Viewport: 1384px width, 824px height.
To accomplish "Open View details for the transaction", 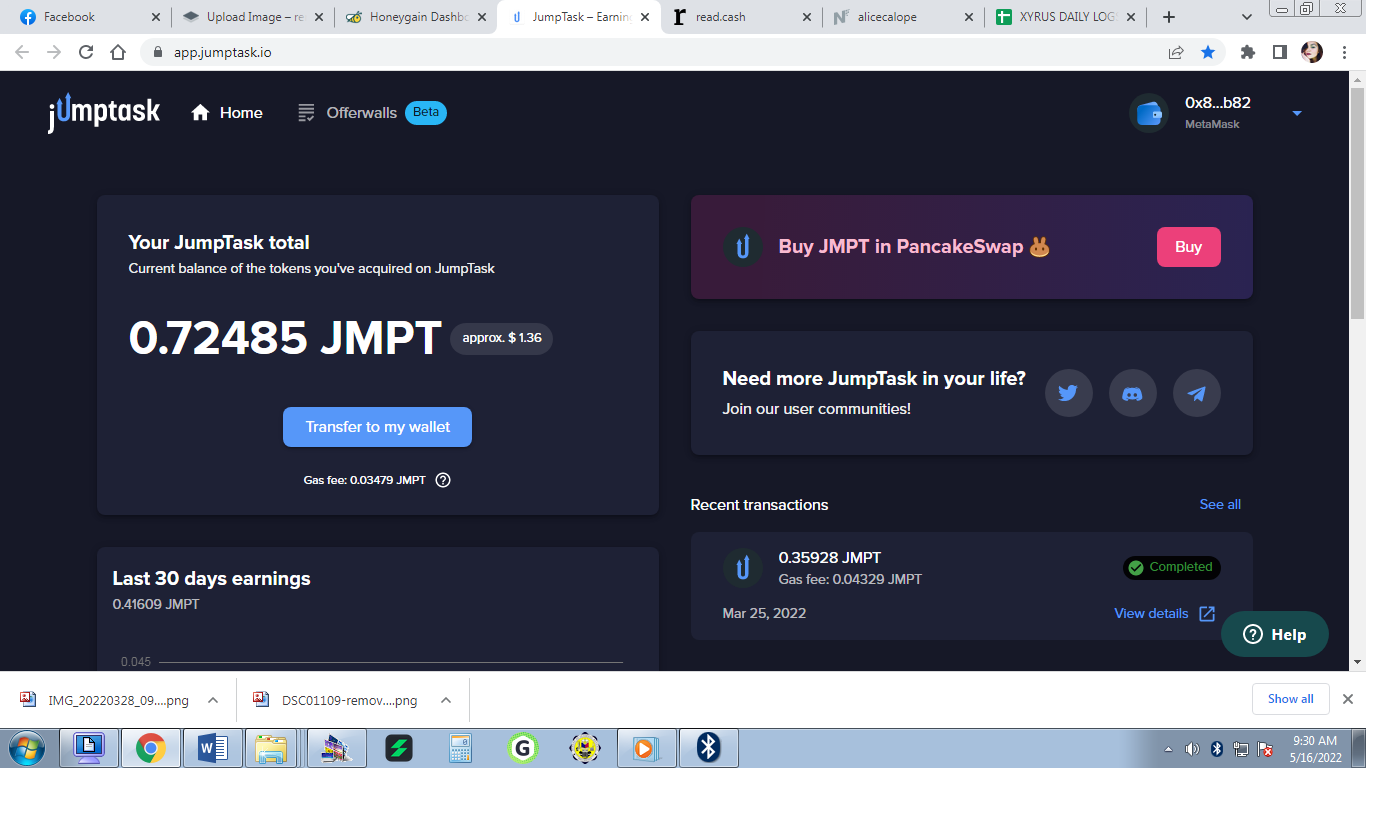I will pyautogui.click(x=1151, y=614).
